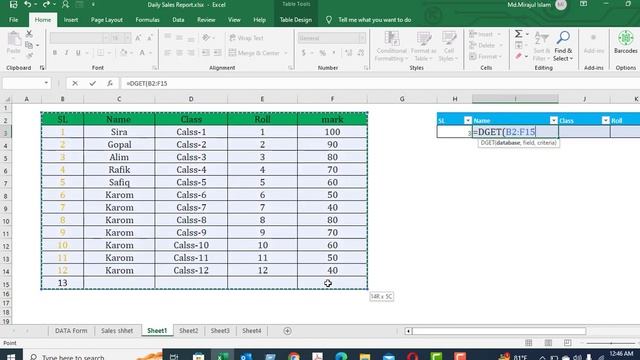Image resolution: width=640 pixels, height=360 pixels.
Task: Click the user account avatar
Action: pyautogui.click(x=561, y=5)
